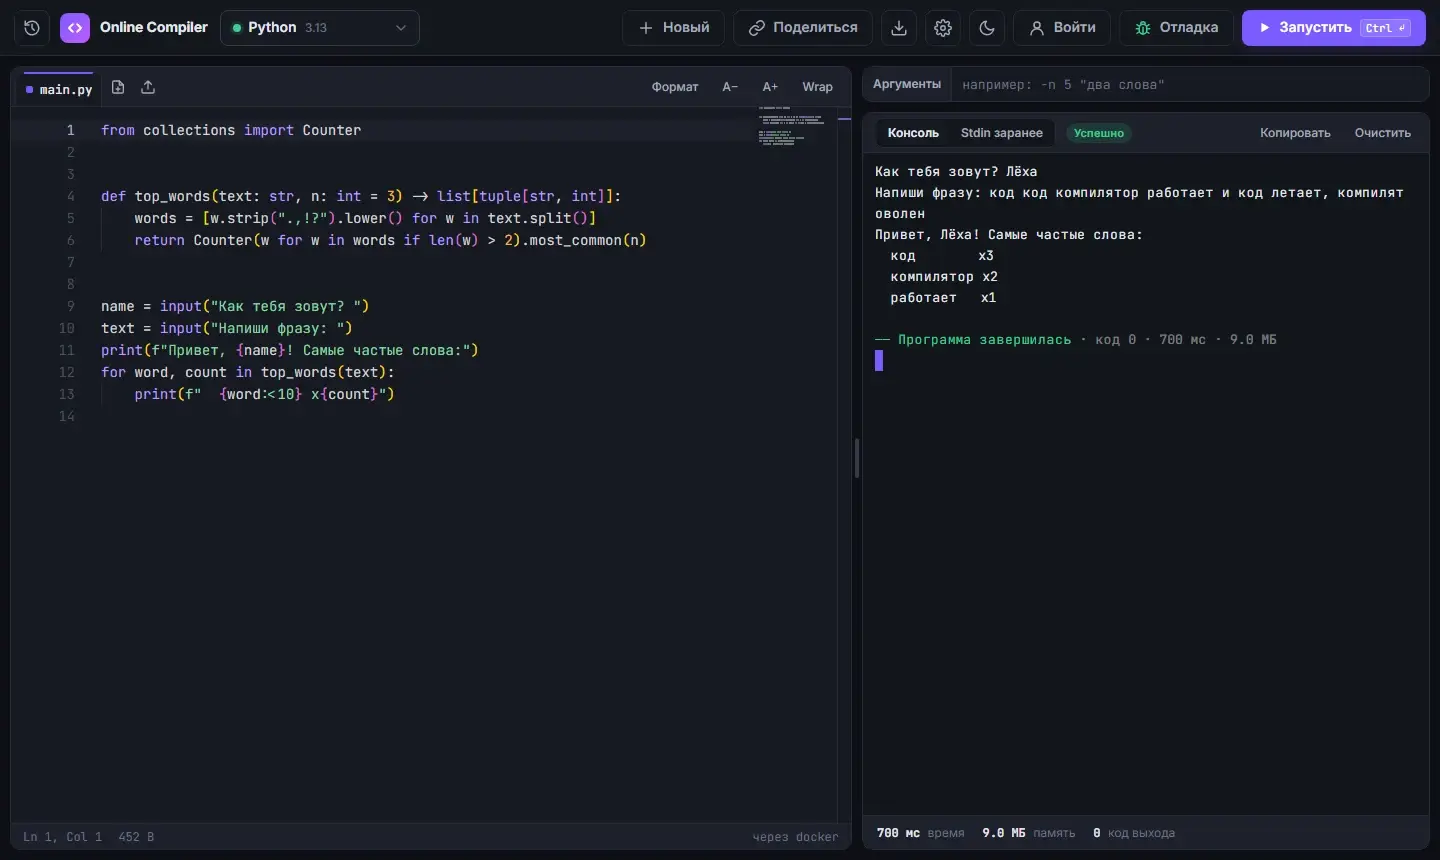Click Войти to sign in

click(x=1062, y=28)
